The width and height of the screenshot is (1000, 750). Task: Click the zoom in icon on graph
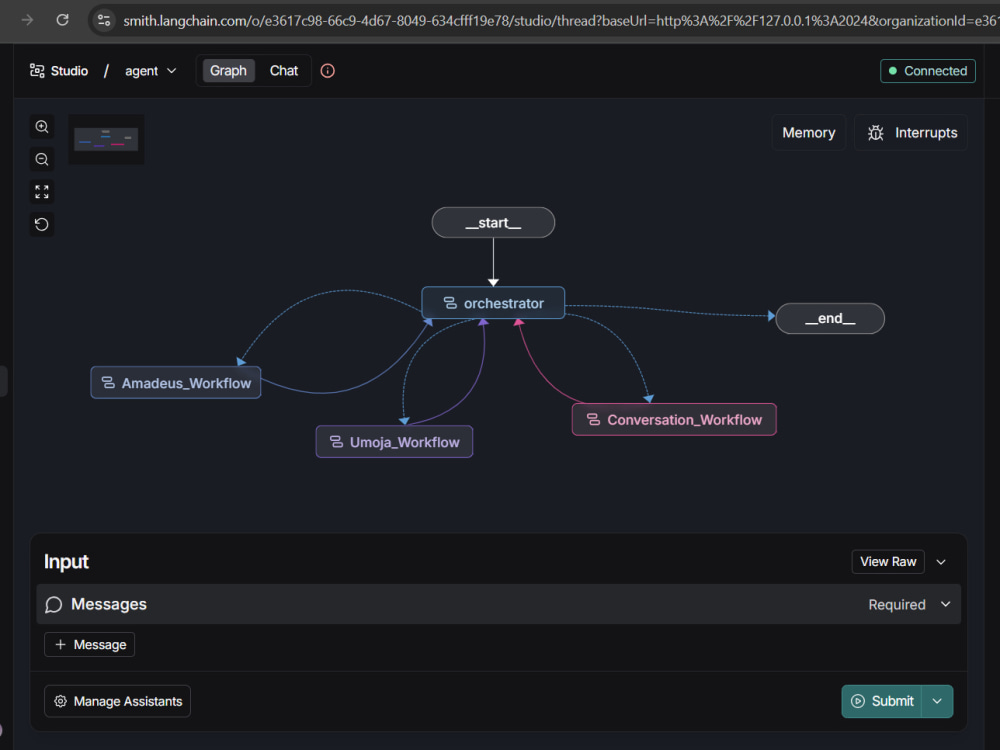42,126
